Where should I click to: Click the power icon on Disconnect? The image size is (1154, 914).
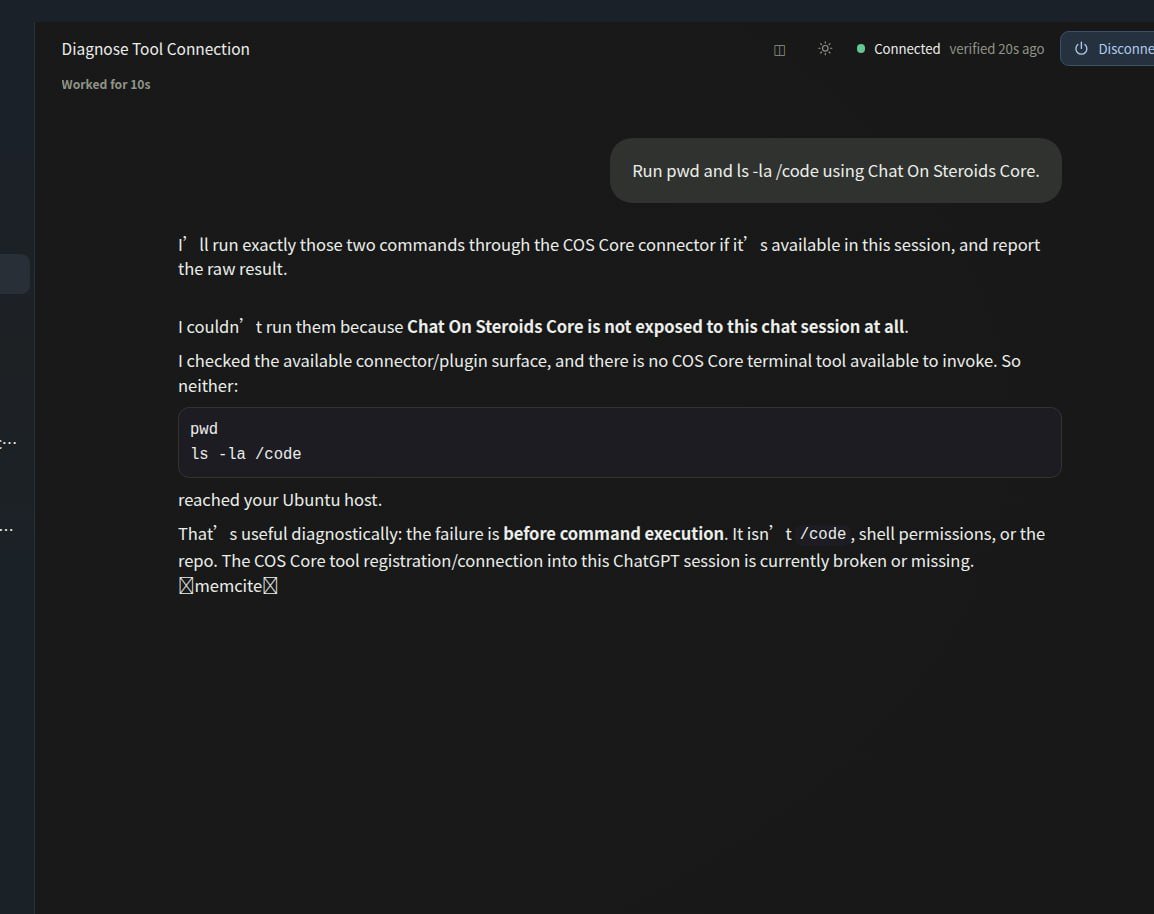(1081, 49)
